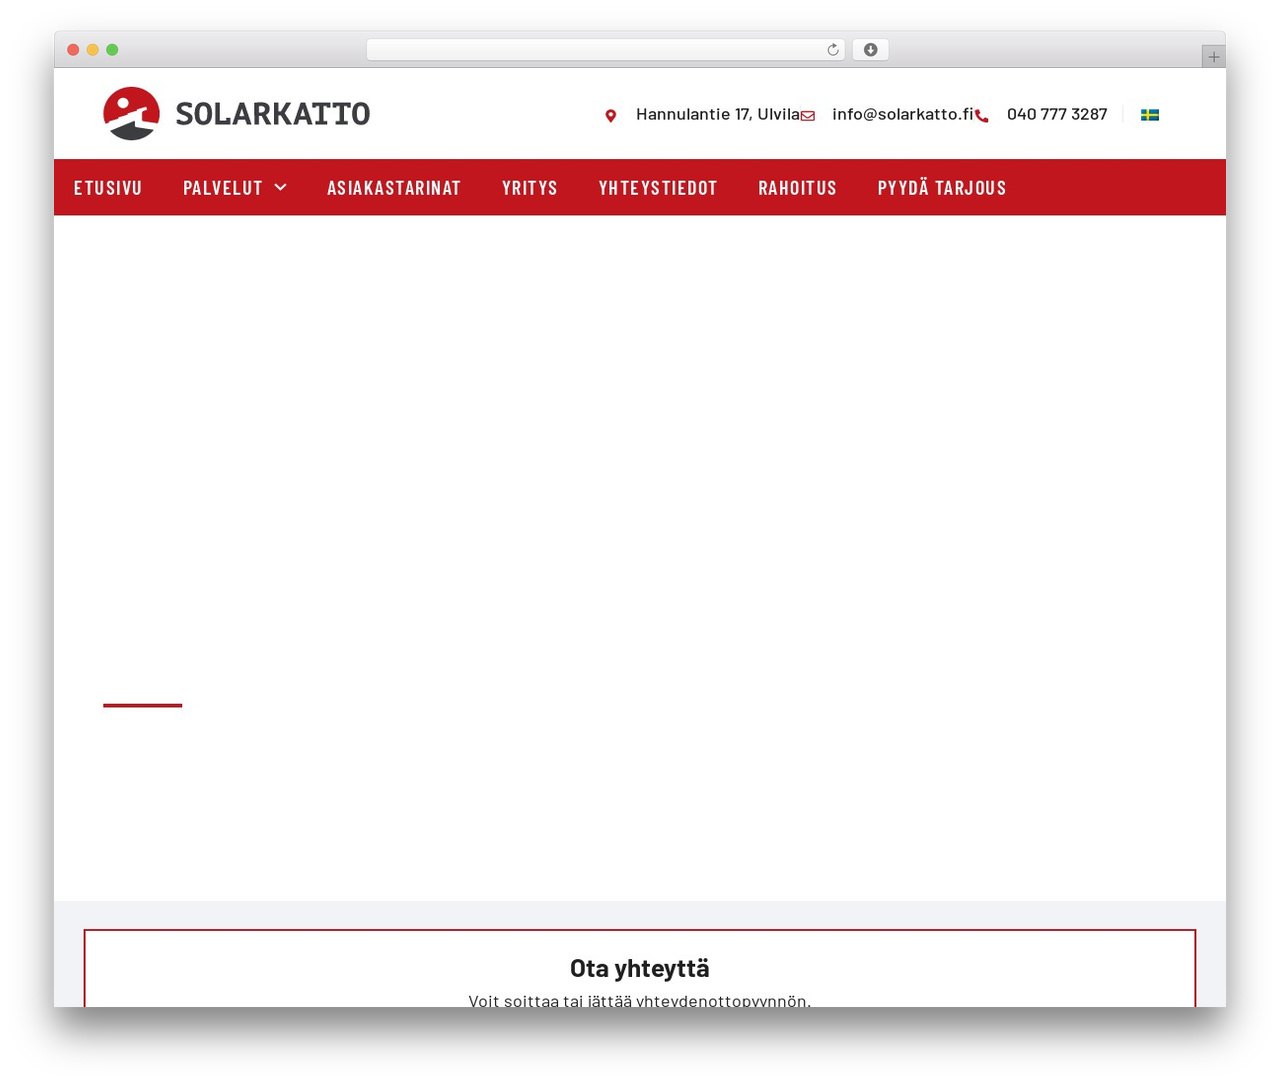Click the red phone handset icon
This screenshot has width=1280, height=1084.
982,116
